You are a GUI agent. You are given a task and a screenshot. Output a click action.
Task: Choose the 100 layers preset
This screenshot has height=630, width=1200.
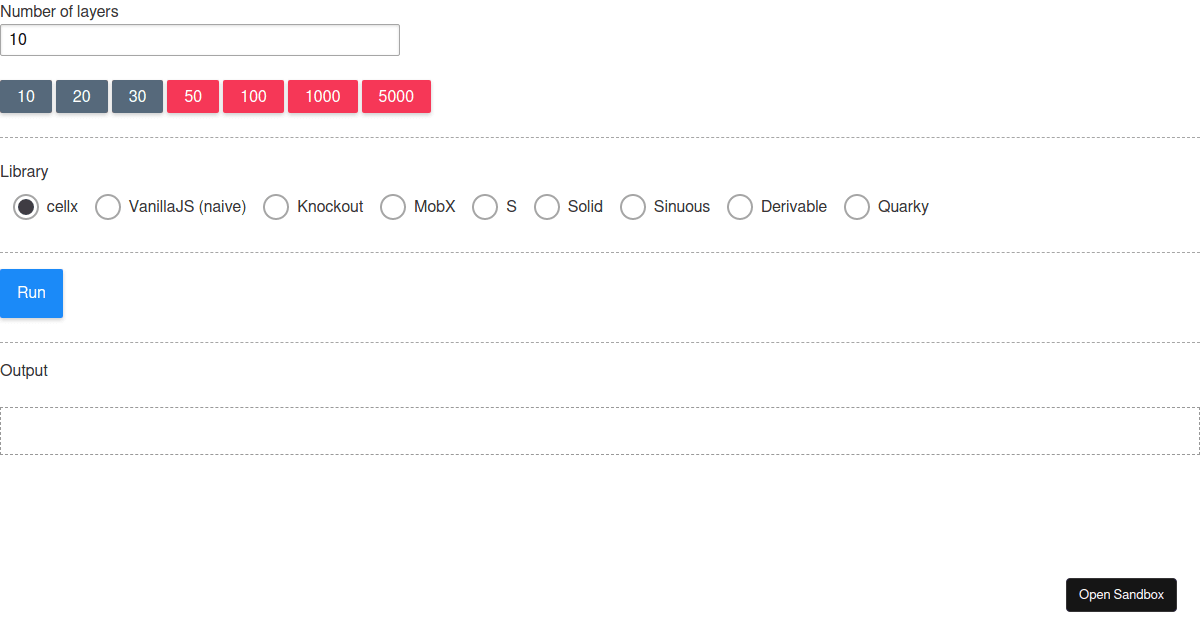pos(253,96)
